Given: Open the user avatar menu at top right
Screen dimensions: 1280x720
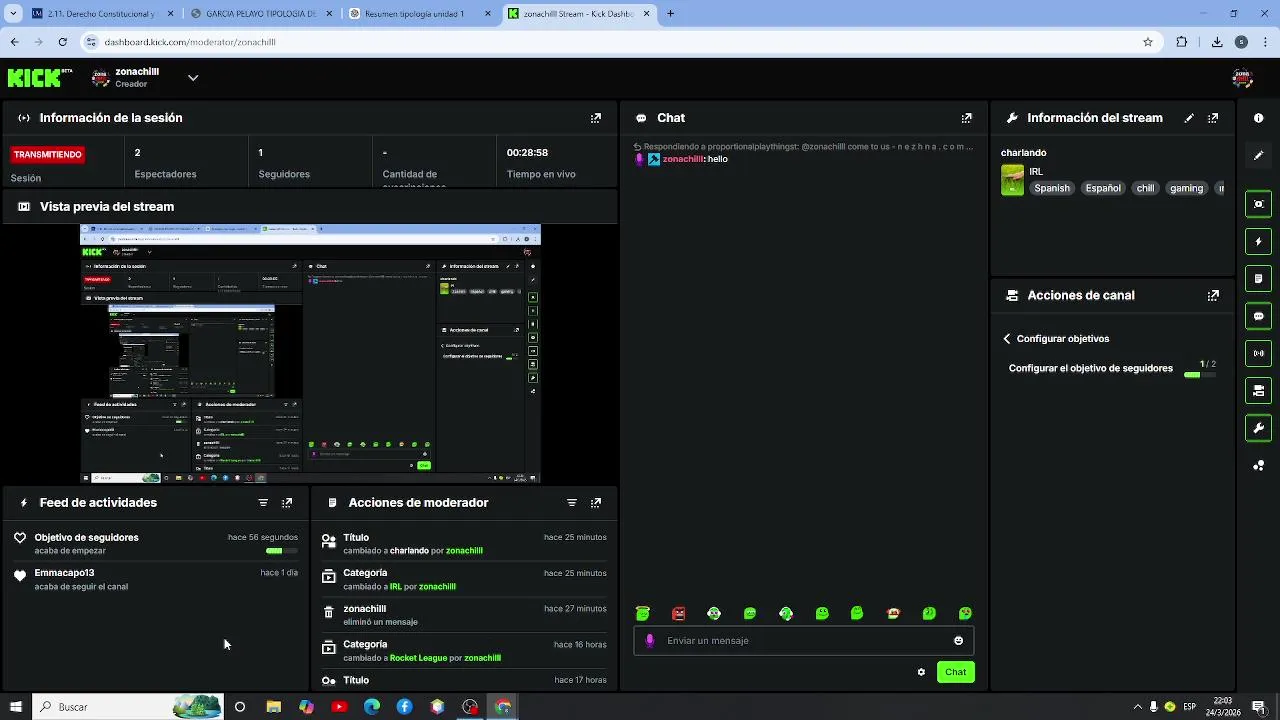Looking at the screenshot, I should [1243, 78].
